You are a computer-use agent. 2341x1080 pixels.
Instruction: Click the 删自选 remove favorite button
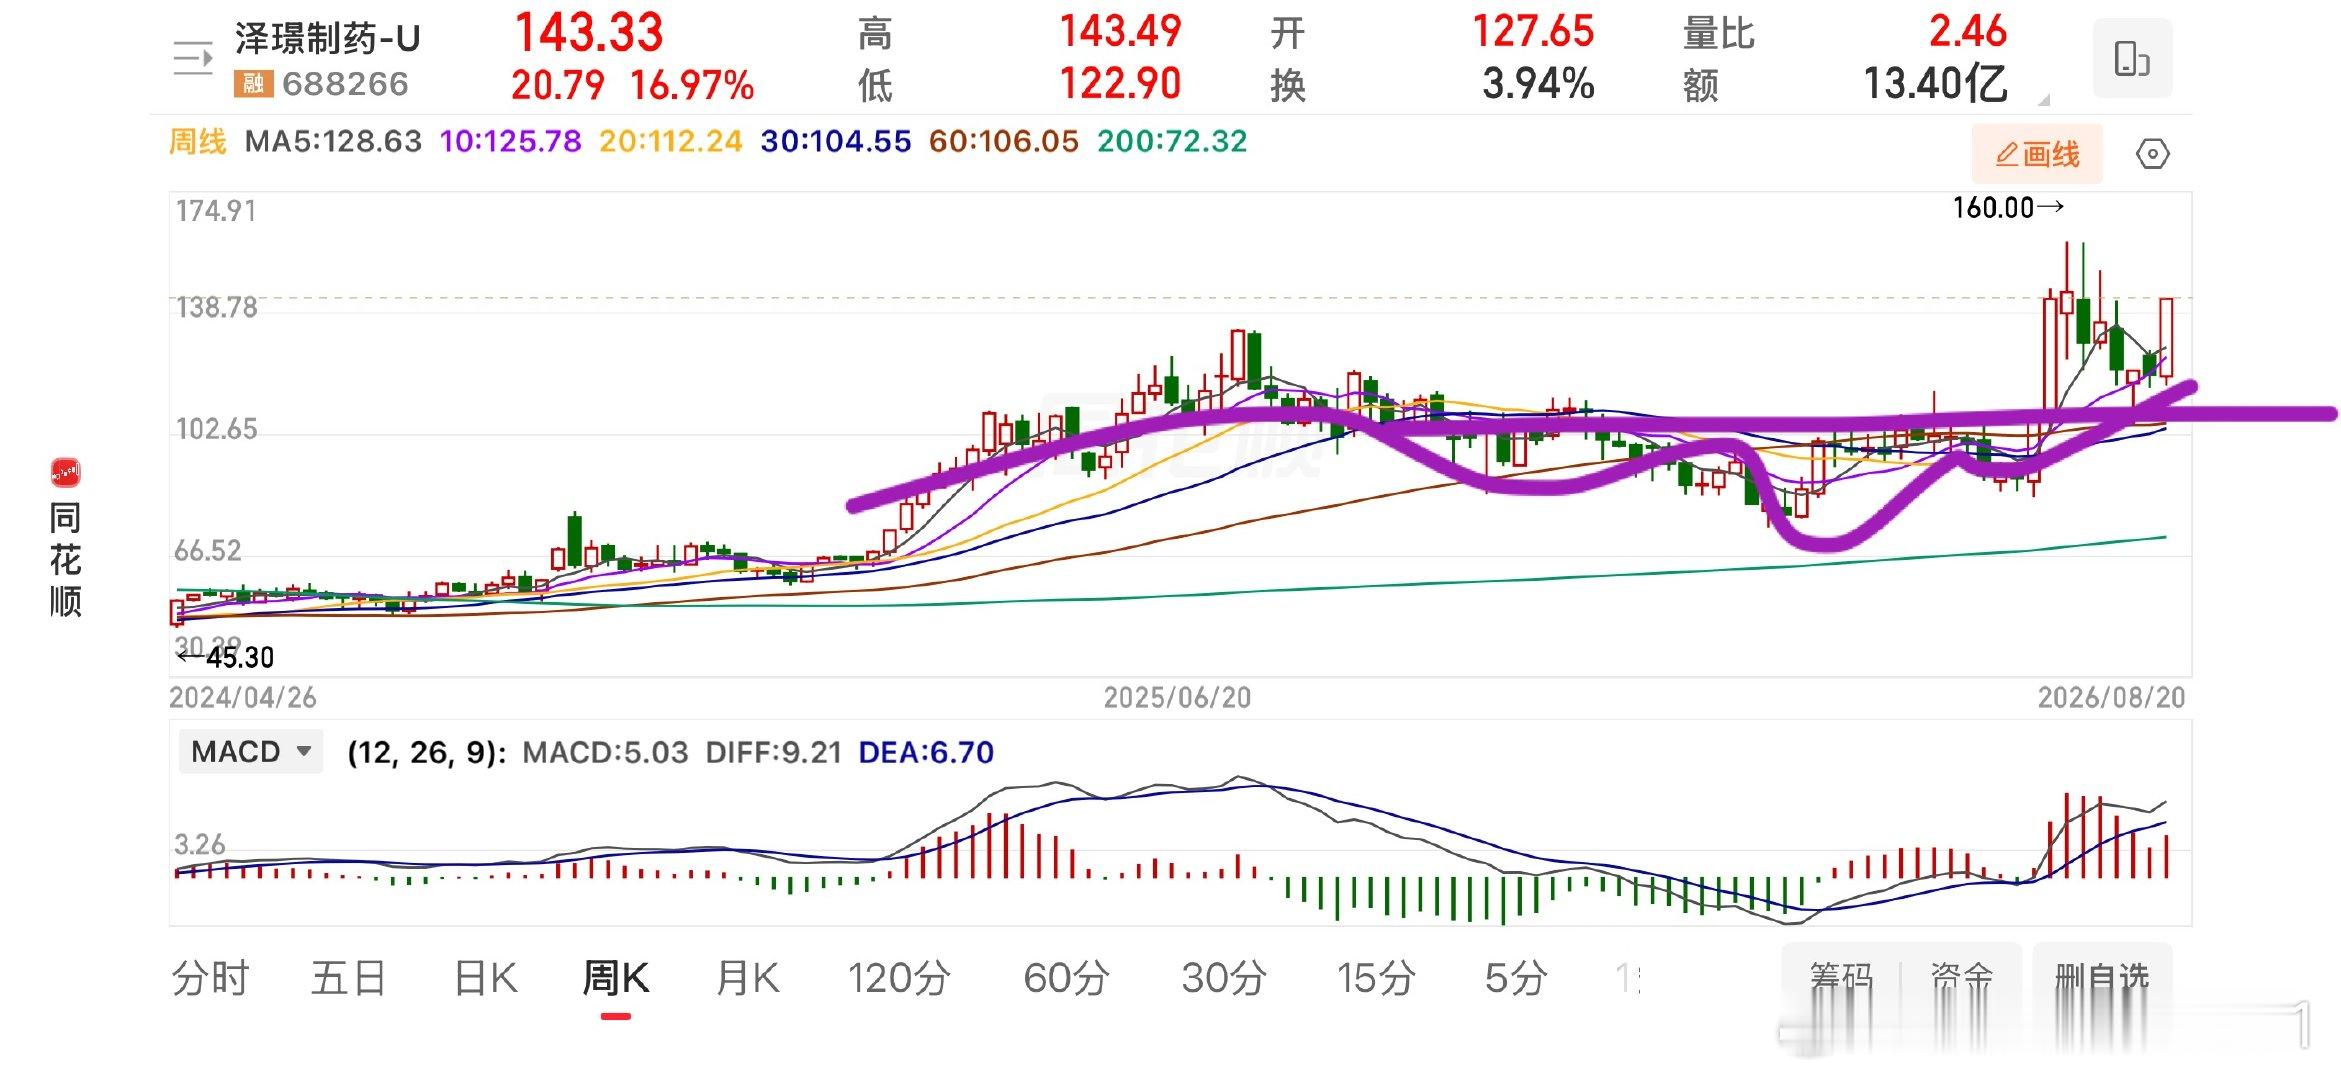coord(2102,976)
